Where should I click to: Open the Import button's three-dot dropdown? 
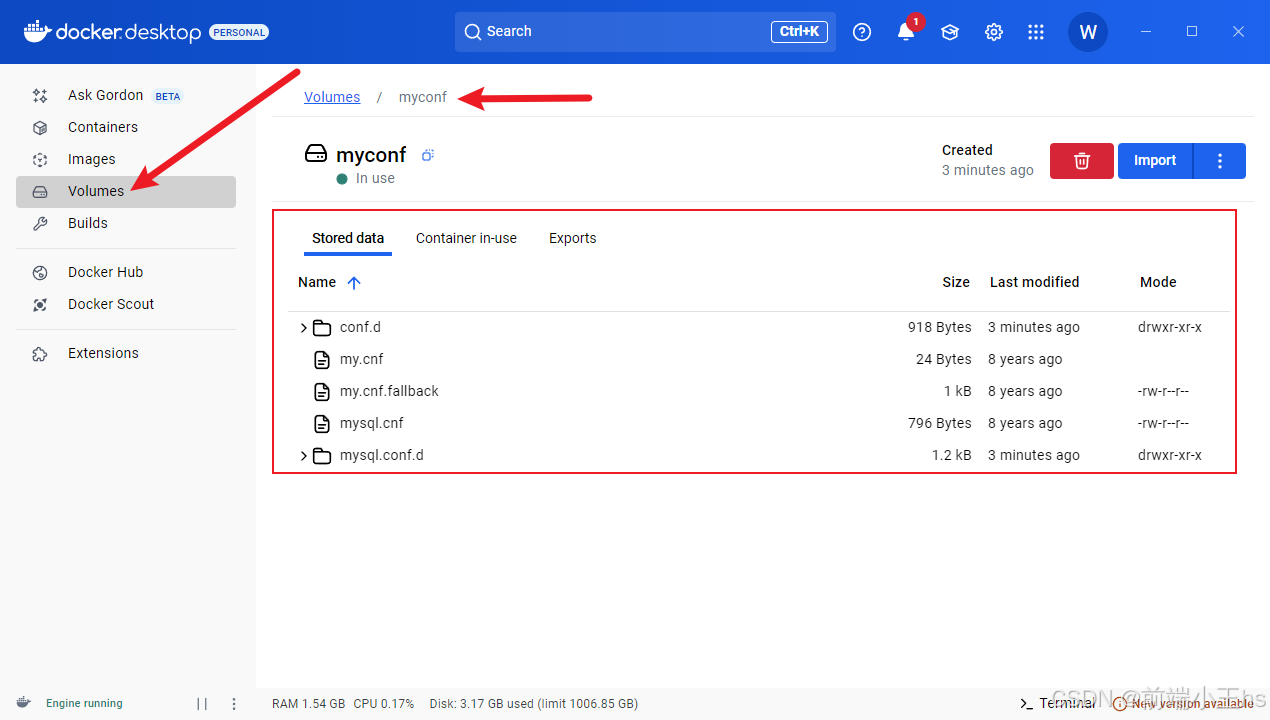(x=1220, y=161)
